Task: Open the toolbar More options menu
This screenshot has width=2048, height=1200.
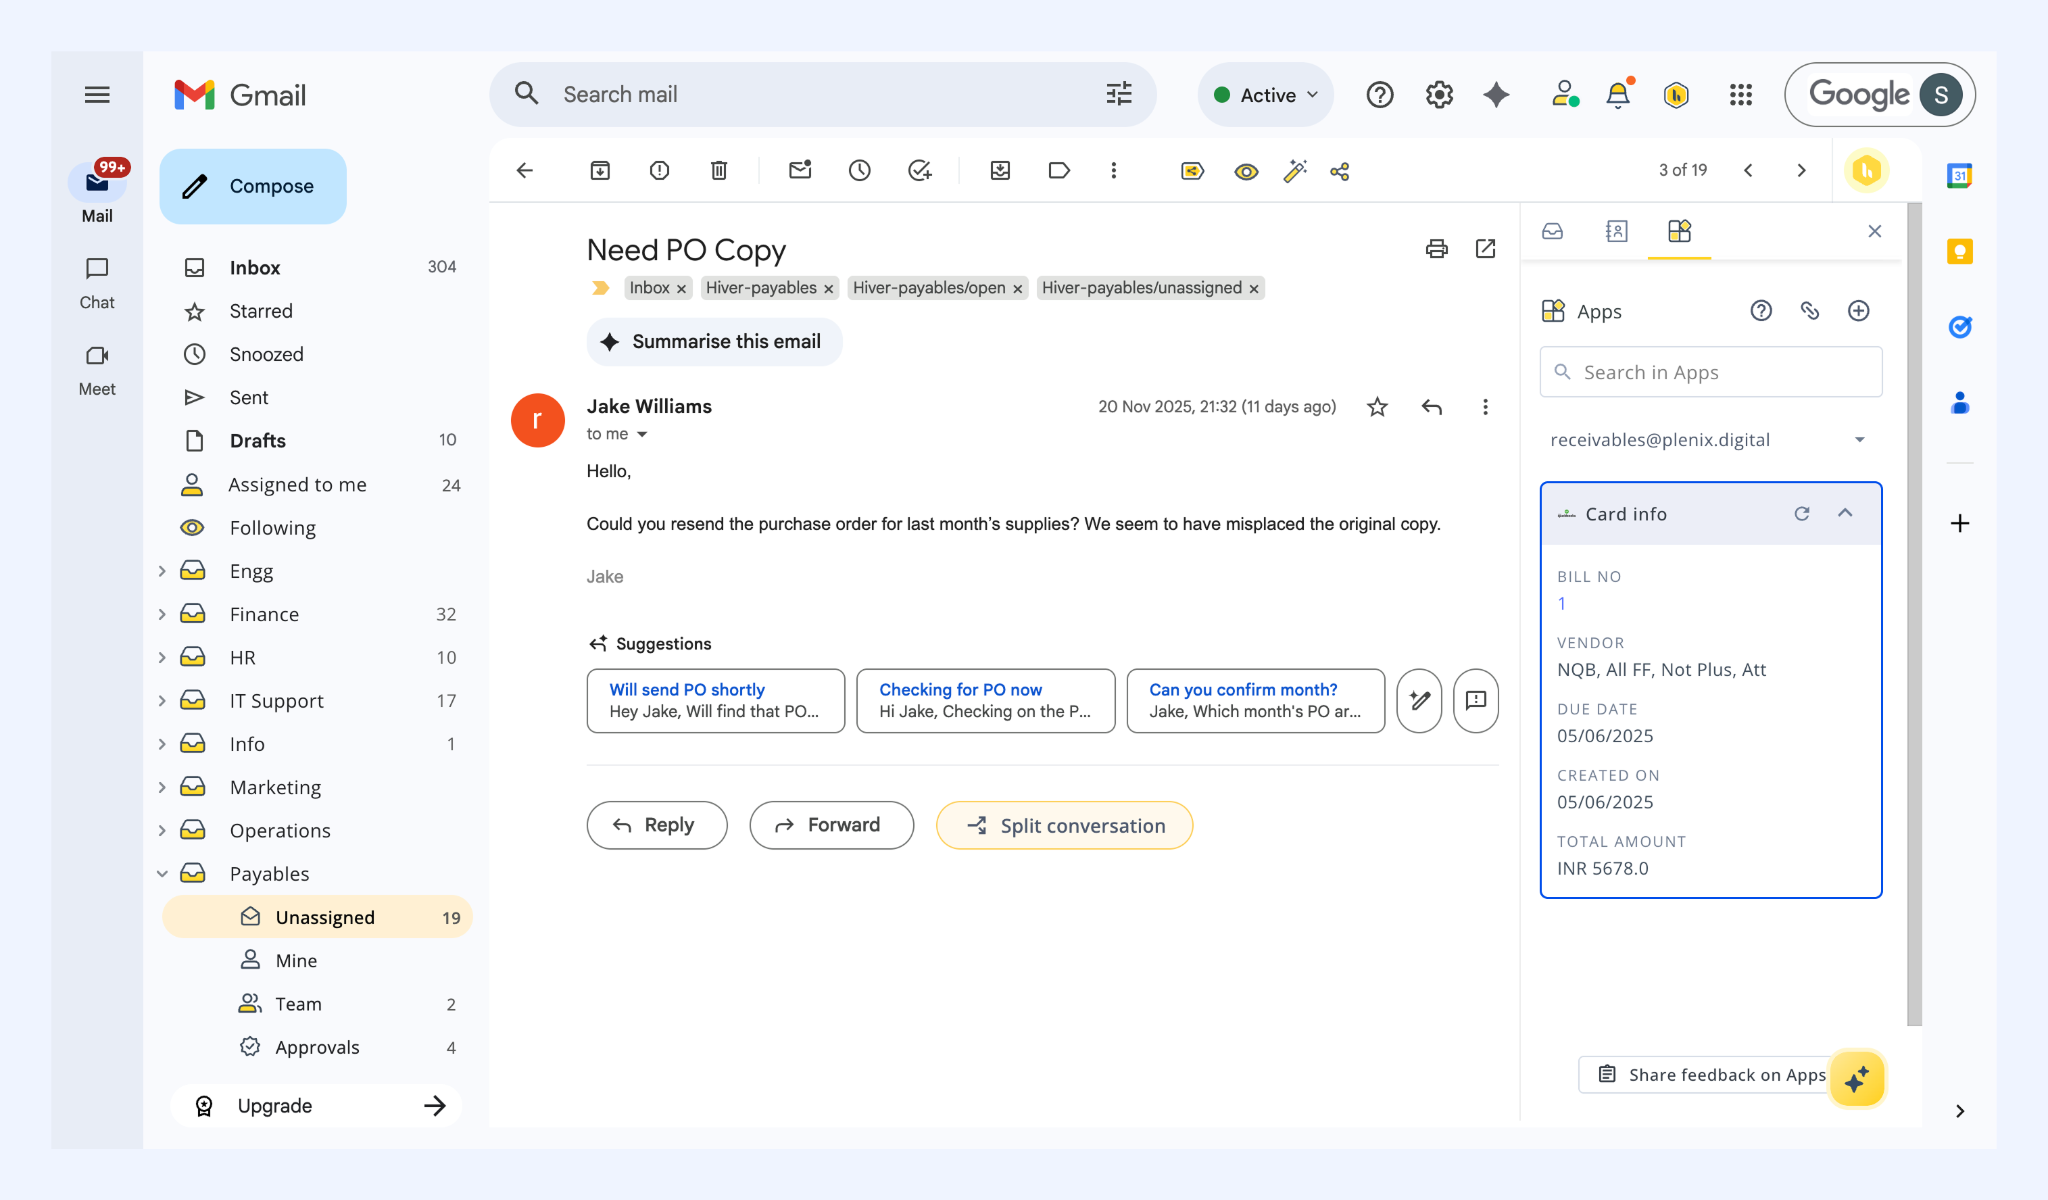Action: tap(1114, 171)
